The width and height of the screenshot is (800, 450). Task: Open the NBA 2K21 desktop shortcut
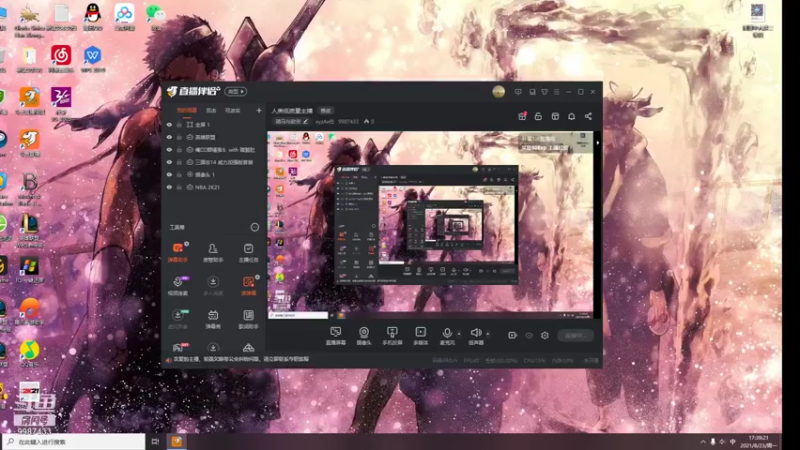(31, 397)
